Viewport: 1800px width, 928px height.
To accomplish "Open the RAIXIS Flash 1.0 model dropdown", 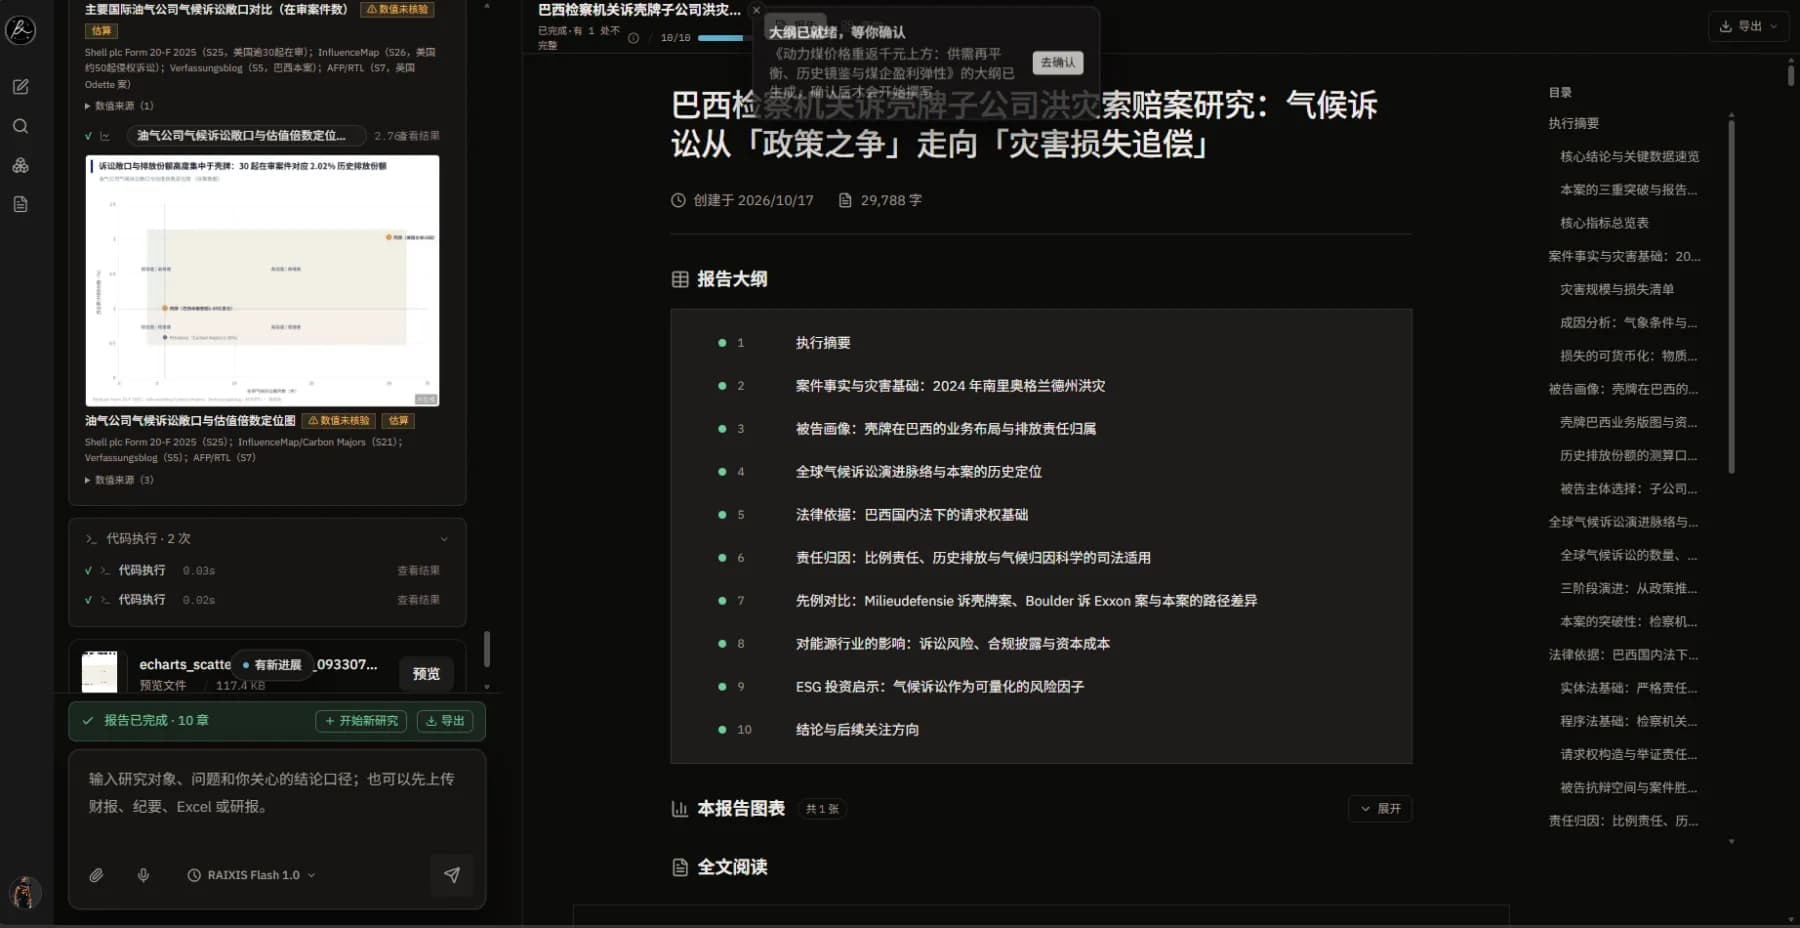I will coord(251,875).
